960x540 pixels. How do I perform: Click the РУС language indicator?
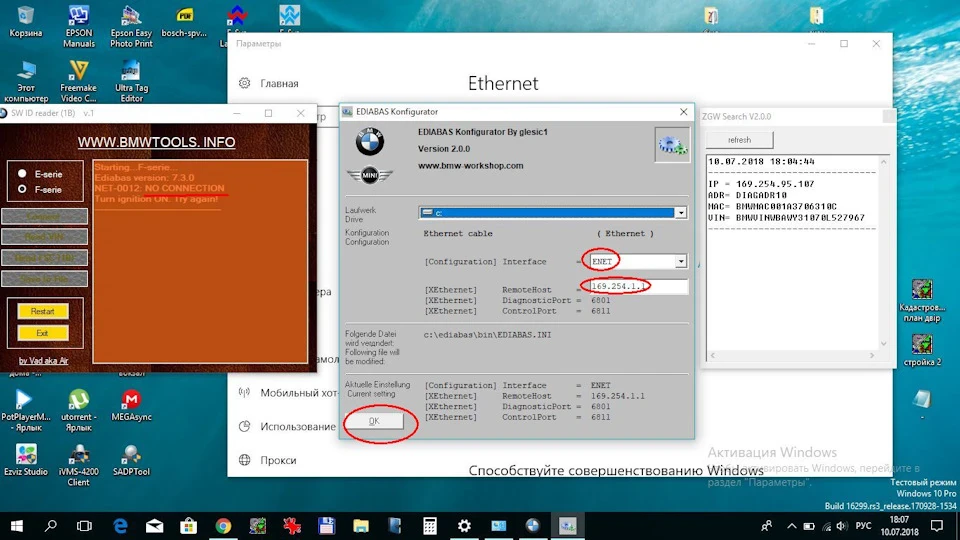(863, 526)
